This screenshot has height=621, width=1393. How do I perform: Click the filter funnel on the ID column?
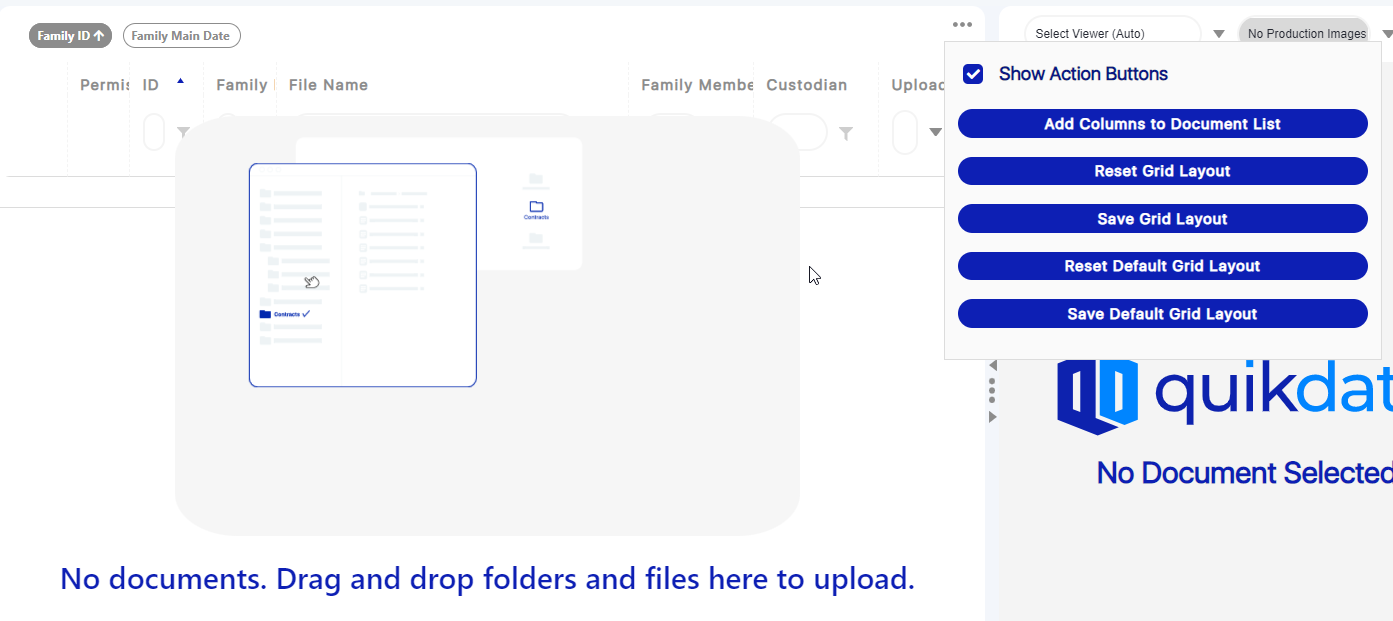(x=183, y=131)
